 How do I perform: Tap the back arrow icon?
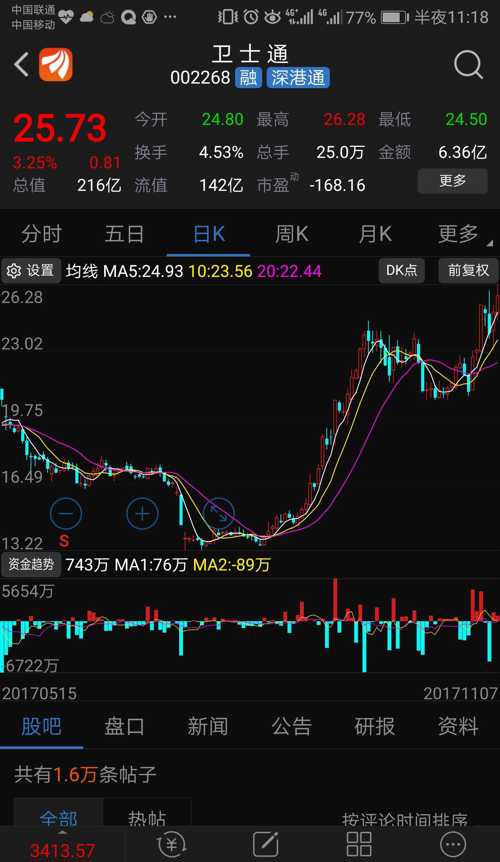click(x=21, y=65)
